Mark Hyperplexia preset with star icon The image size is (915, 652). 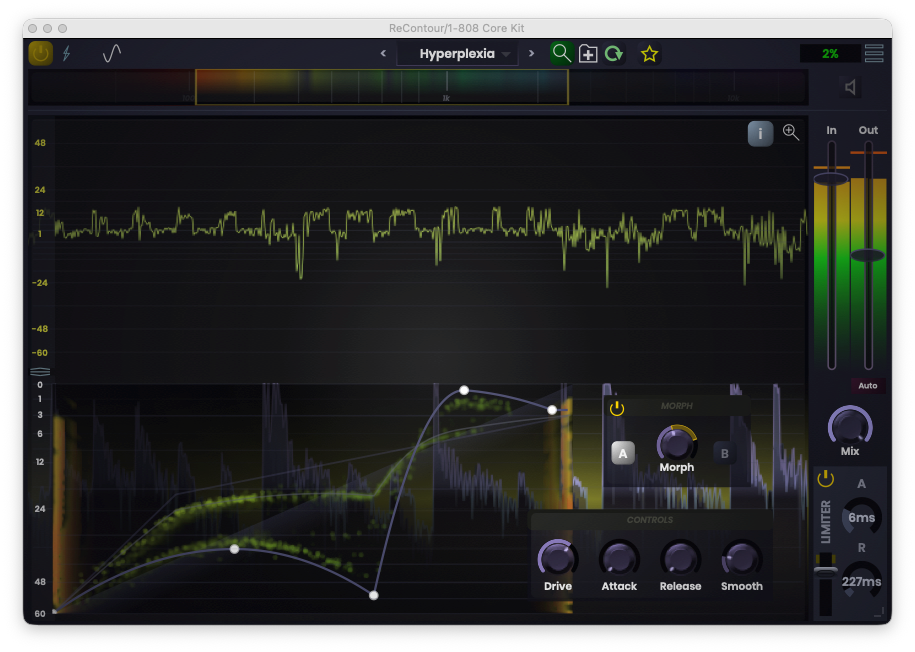[x=650, y=54]
